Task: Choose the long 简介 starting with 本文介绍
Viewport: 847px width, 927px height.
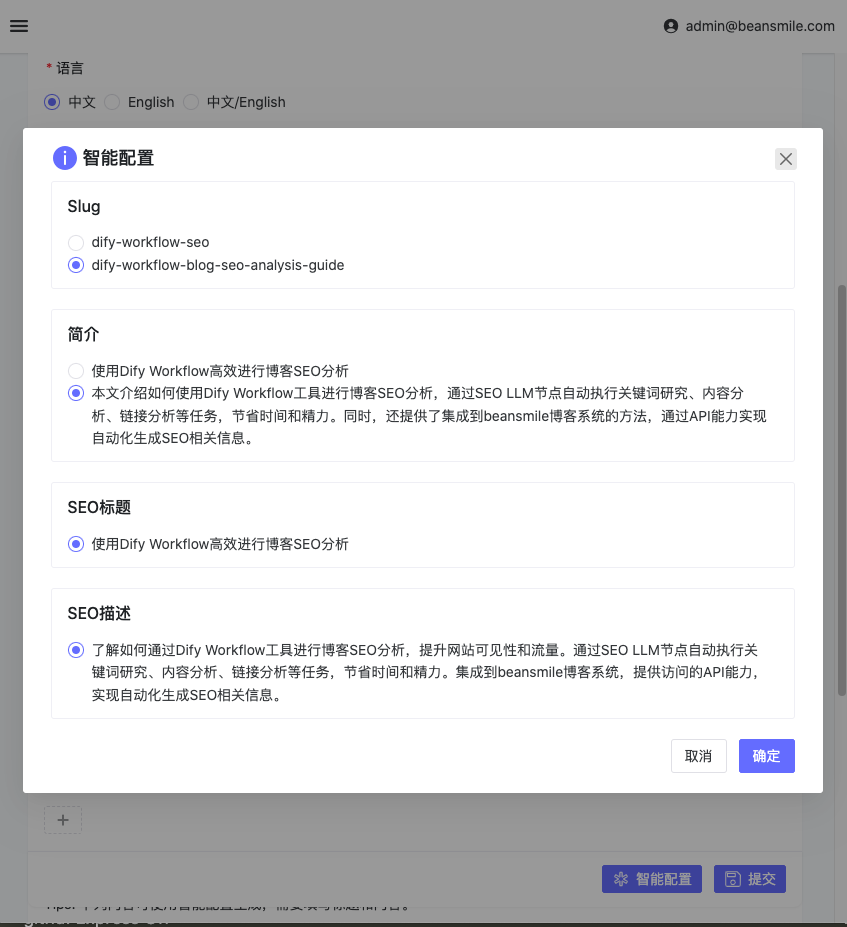Action: [76, 393]
